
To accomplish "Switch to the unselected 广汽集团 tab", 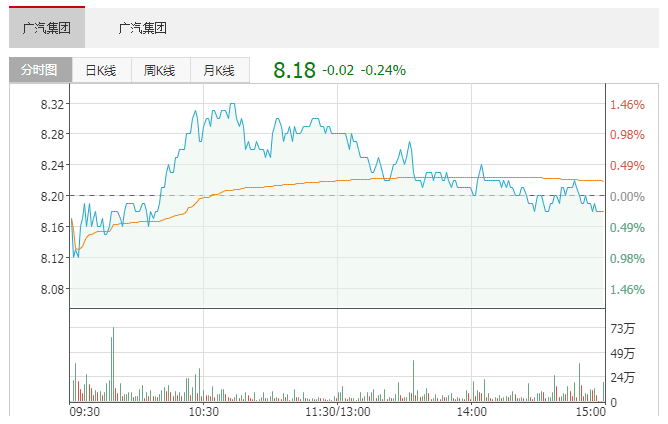I will pyautogui.click(x=142, y=28).
